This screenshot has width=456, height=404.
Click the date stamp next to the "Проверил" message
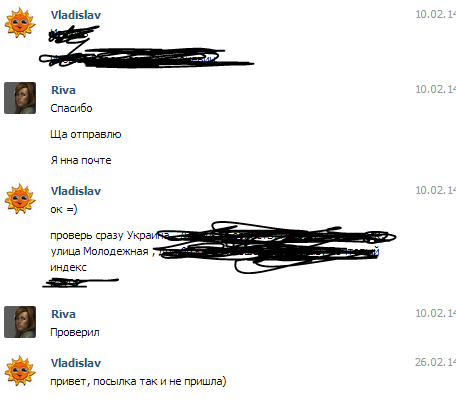pyautogui.click(x=435, y=313)
